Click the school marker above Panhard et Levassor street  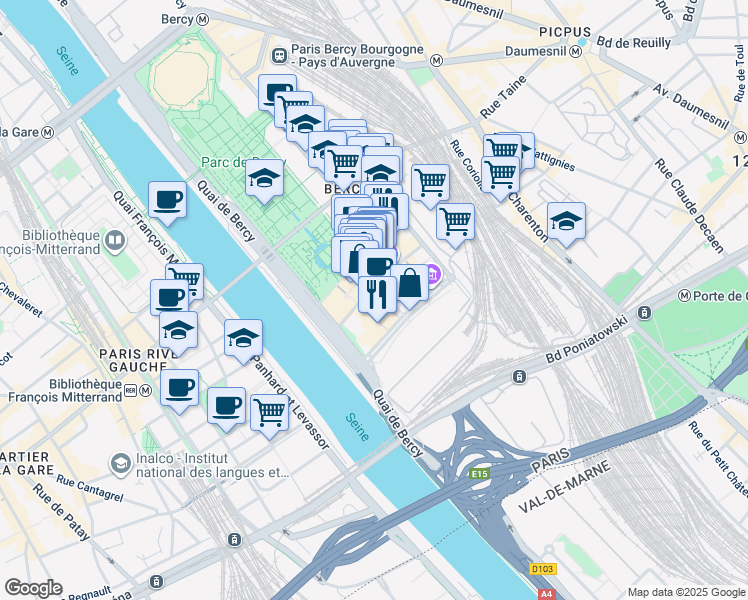pyautogui.click(x=243, y=342)
